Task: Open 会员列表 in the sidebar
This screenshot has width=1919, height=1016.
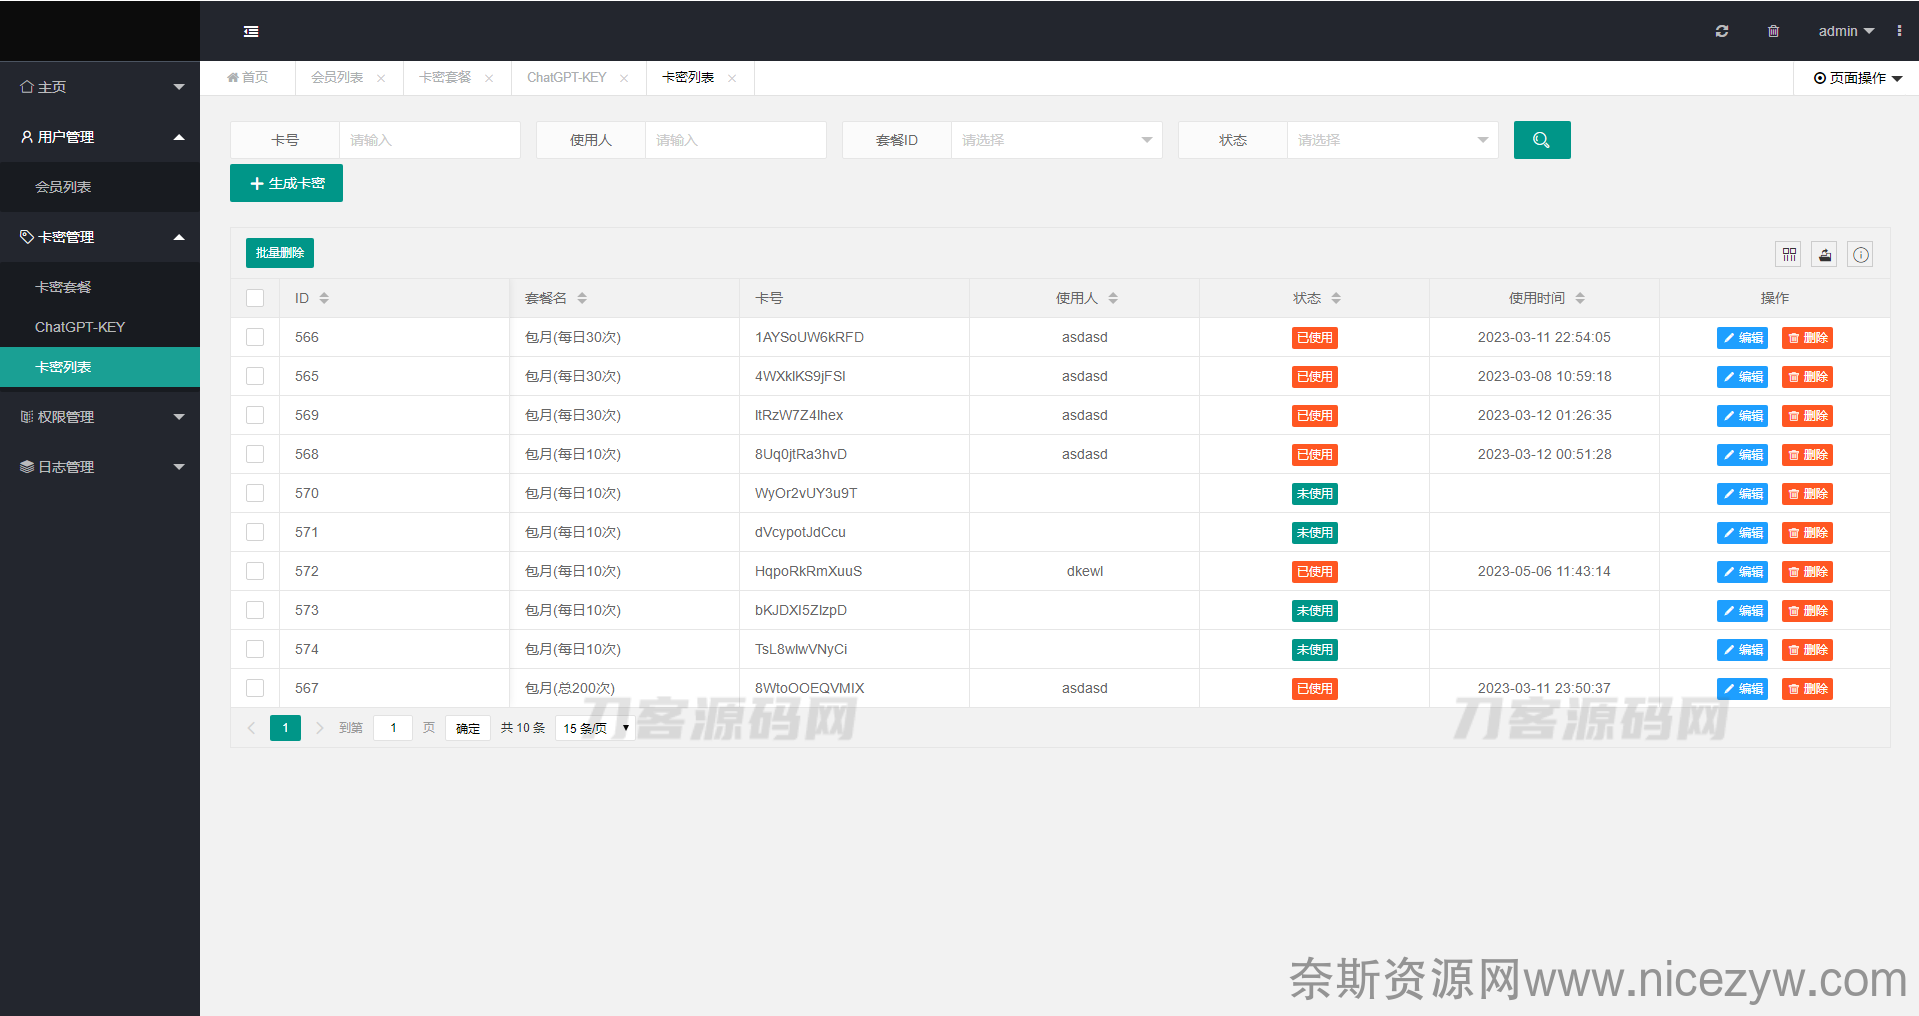Action: point(100,187)
